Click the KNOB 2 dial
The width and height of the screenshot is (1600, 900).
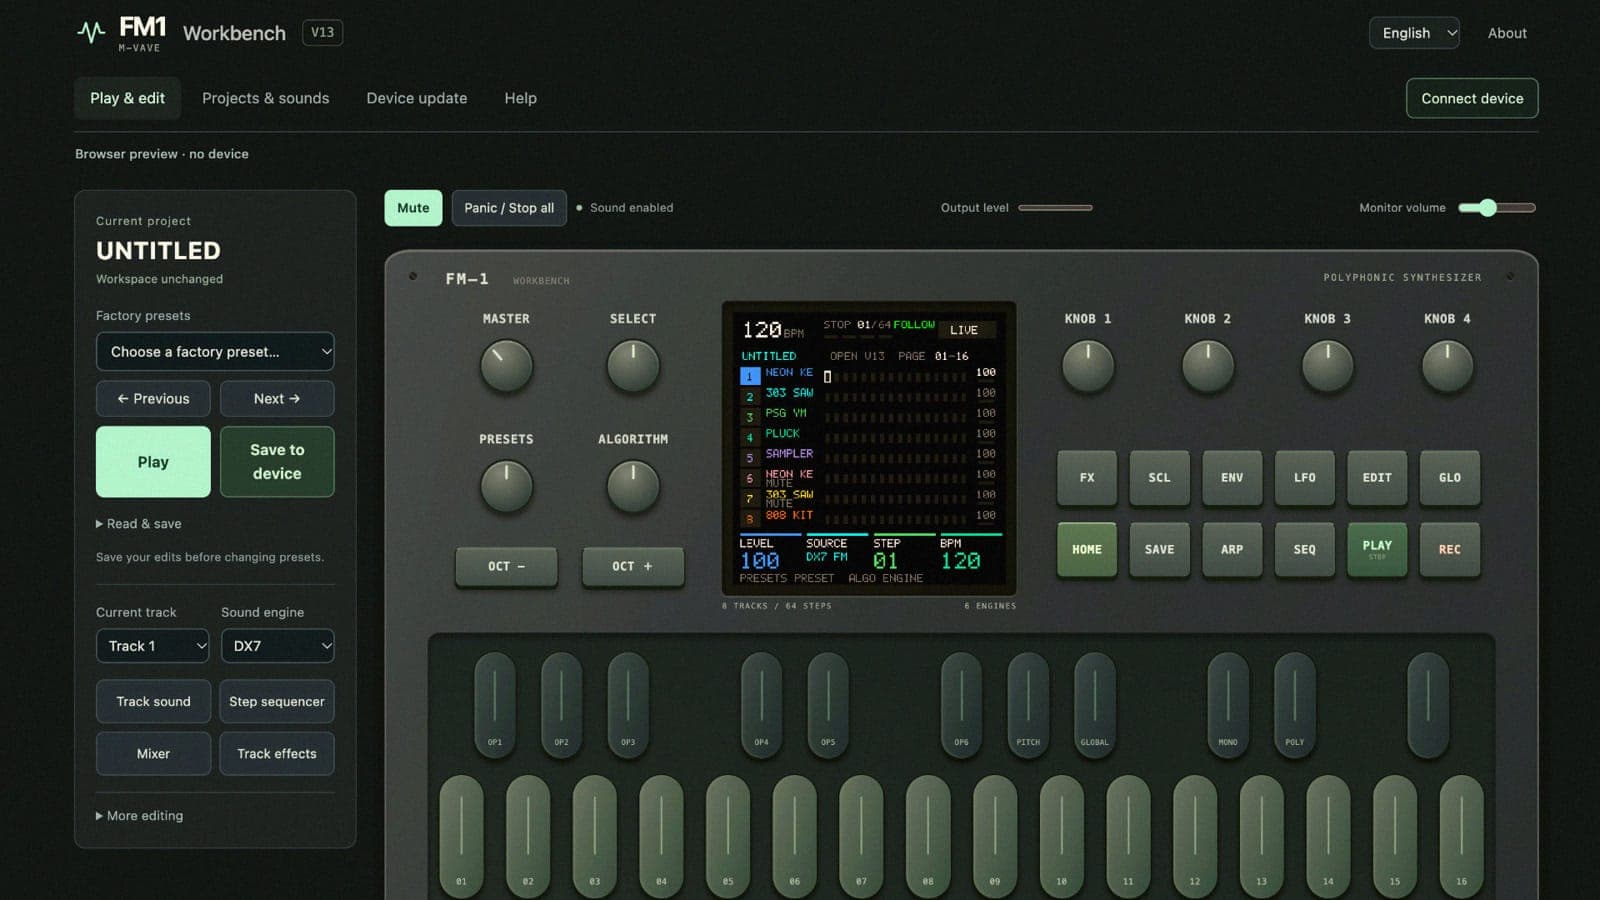point(1208,366)
